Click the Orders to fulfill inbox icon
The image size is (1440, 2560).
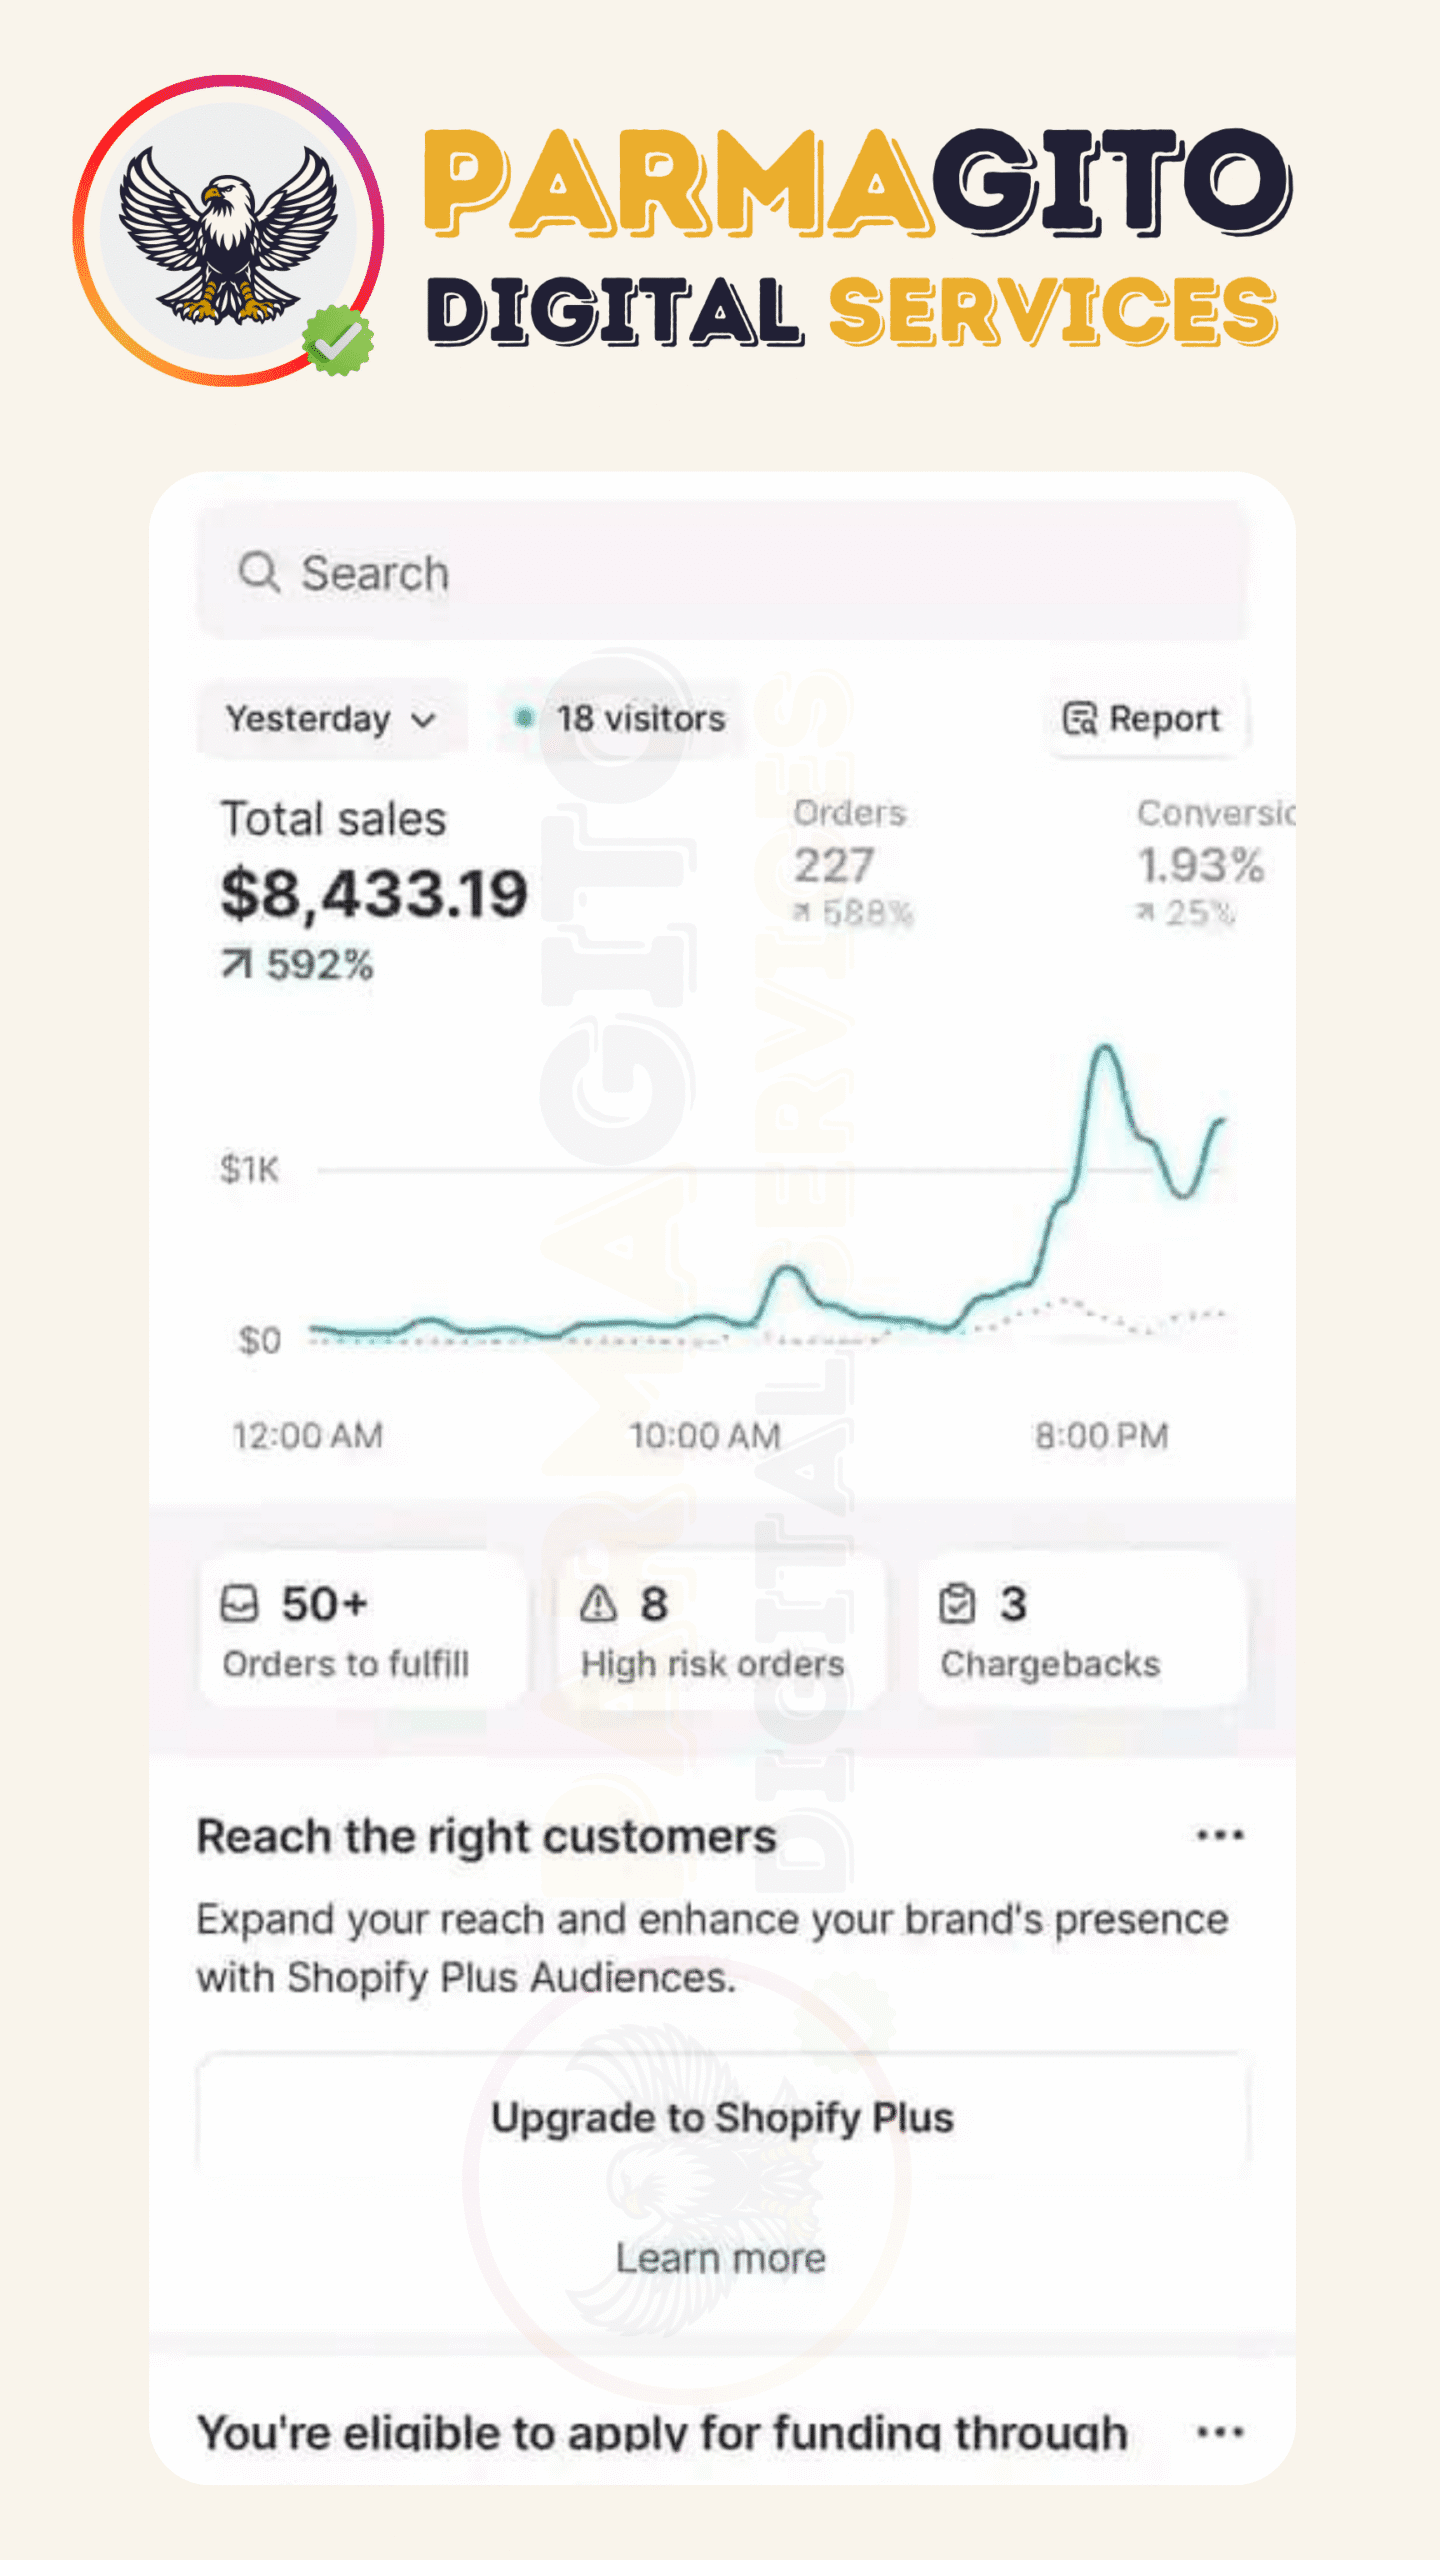click(240, 1604)
